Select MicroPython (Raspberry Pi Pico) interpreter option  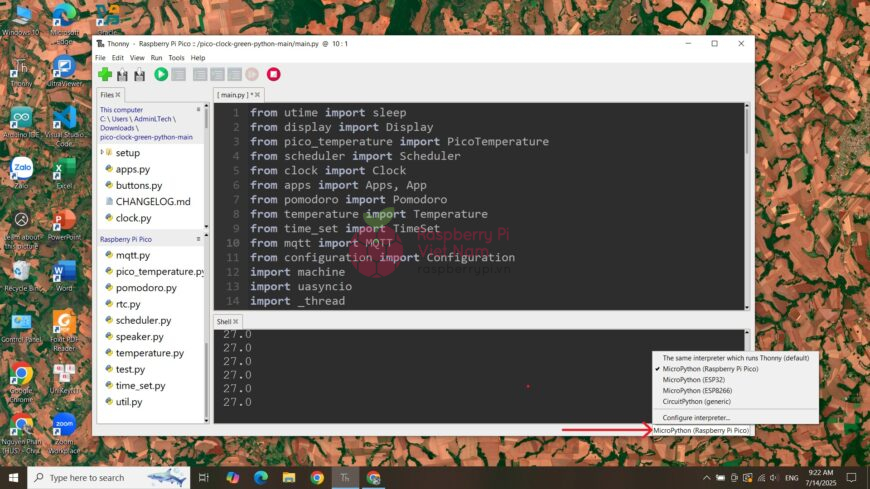coord(710,369)
